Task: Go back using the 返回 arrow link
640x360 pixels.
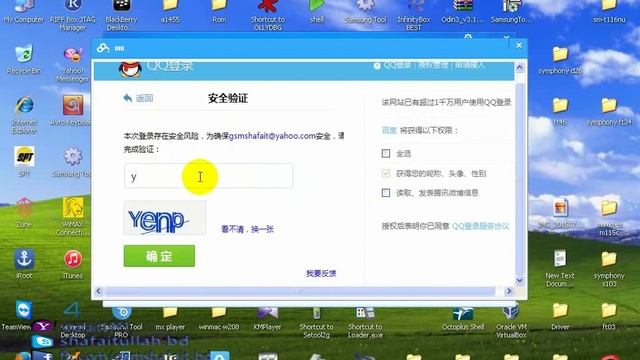Action: click(x=138, y=98)
